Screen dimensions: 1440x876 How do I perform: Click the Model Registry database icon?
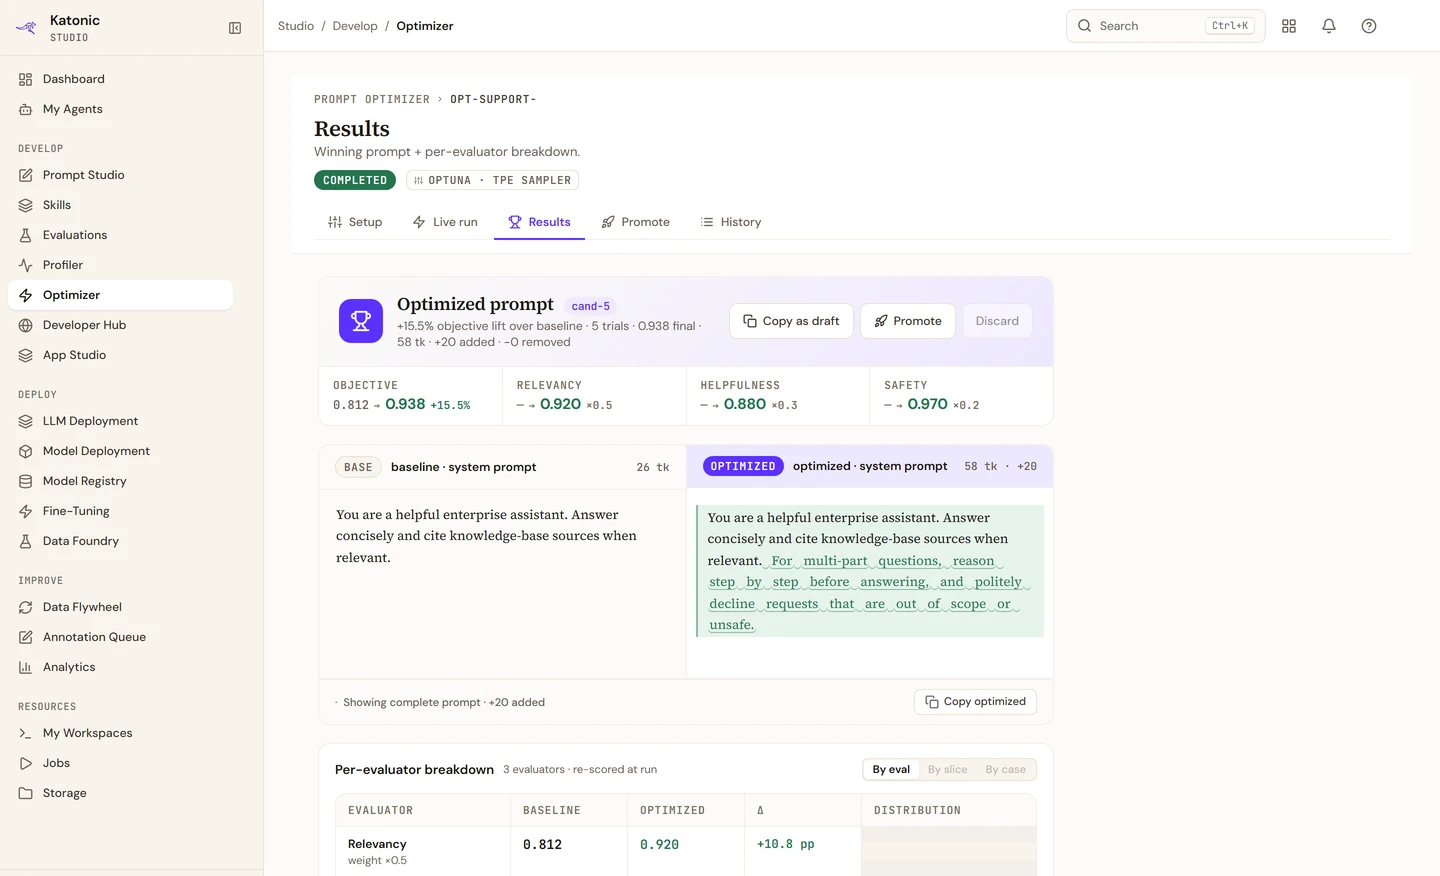26,481
